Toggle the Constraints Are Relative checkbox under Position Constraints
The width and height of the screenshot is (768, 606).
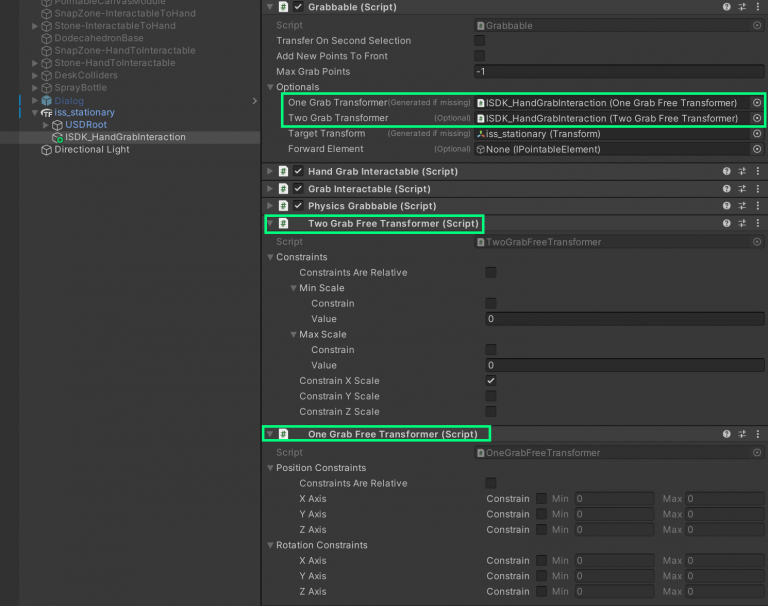coord(491,483)
